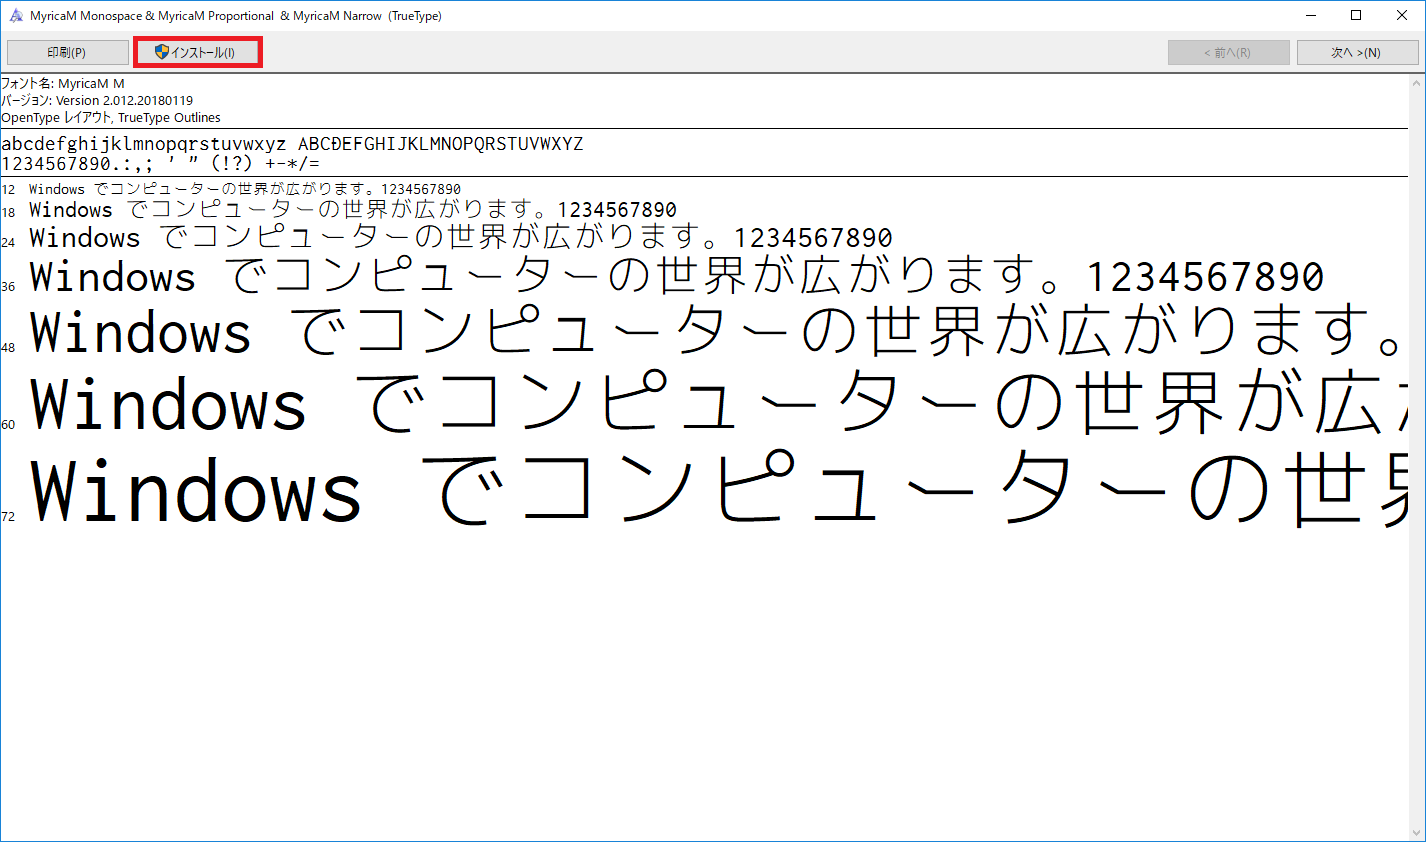Viewport: 1426px width, 842px height.
Task: Click the 36-point Windows sample line
Action: click(x=677, y=277)
